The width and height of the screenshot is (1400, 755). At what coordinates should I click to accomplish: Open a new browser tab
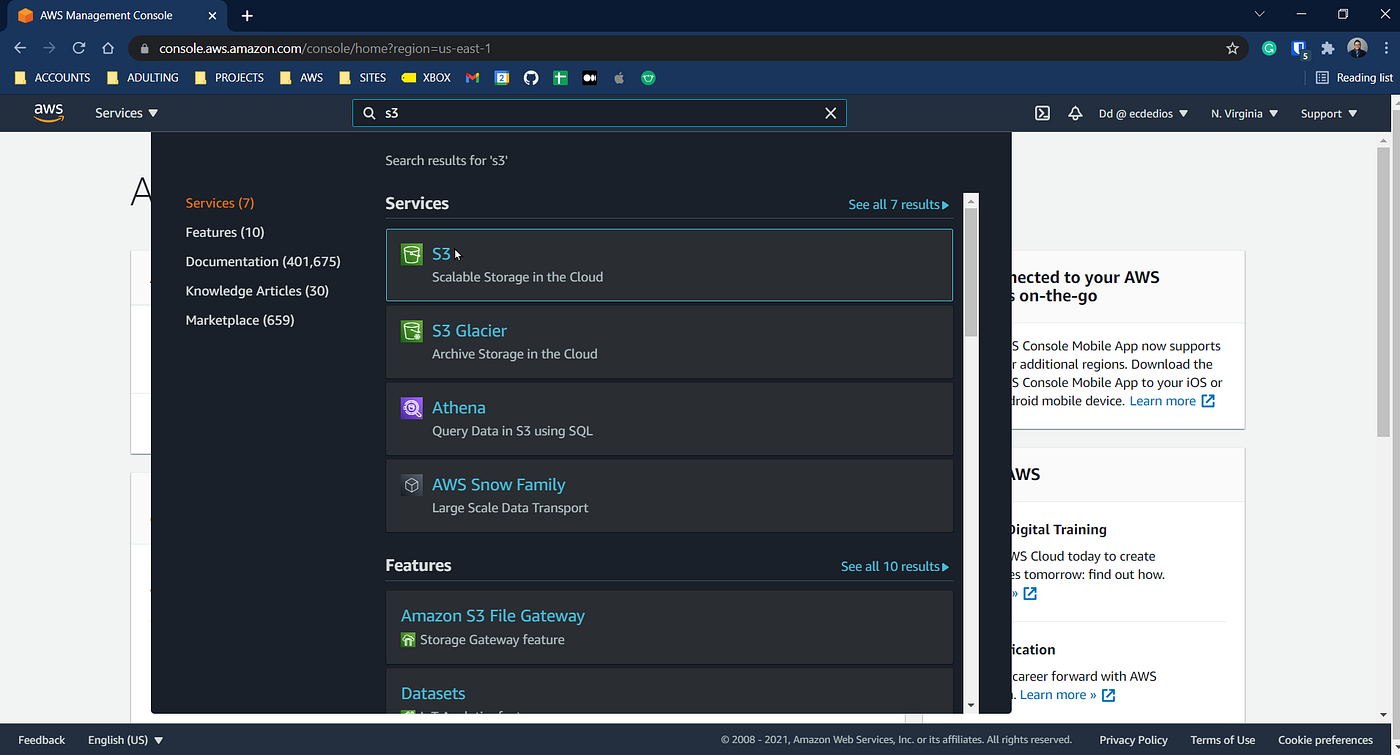point(247,15)
